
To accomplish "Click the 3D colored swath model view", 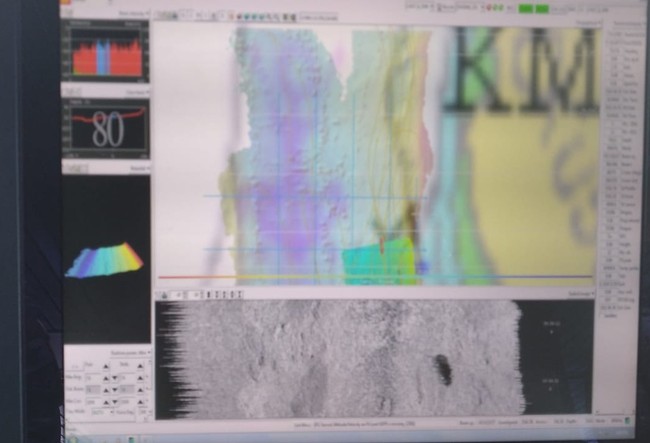I will pos(104,262).
